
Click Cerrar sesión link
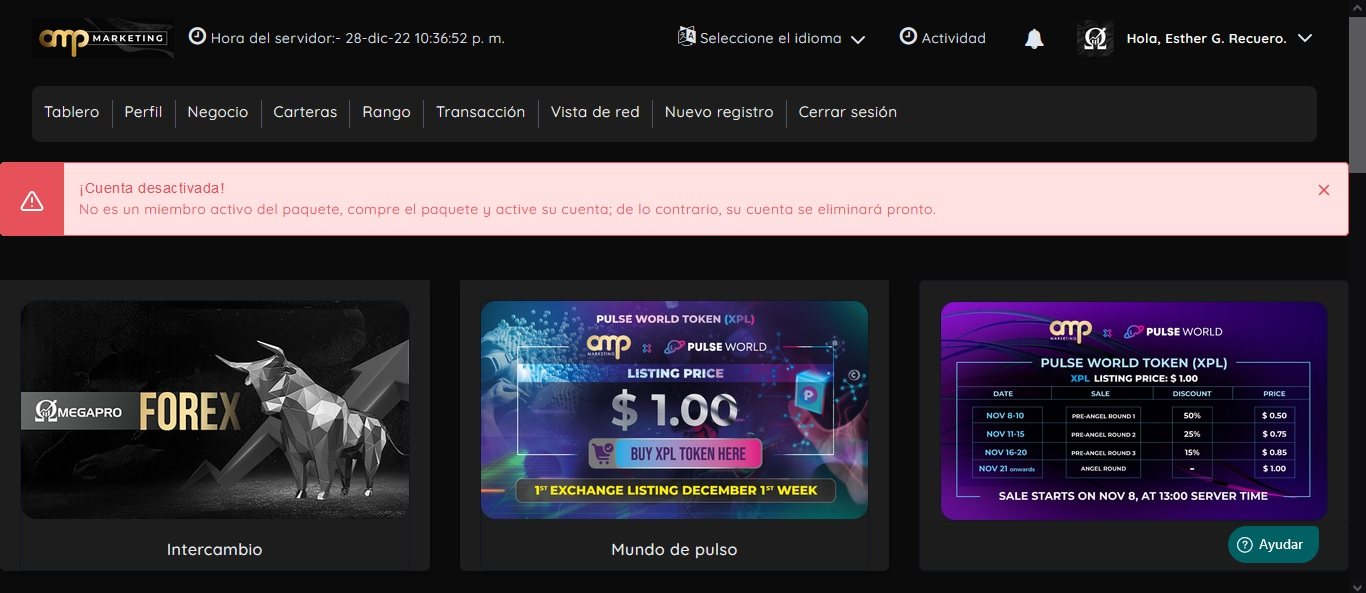[847, 112]
